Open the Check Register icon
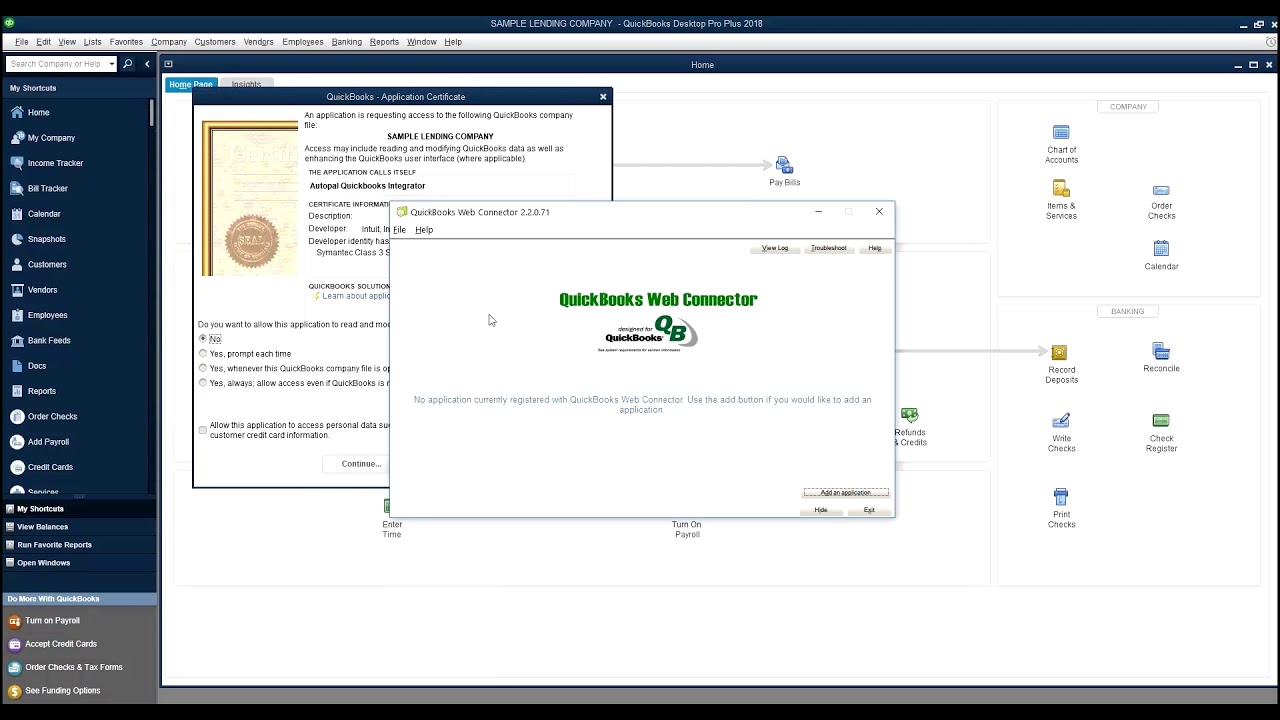 click(1161, 421)
